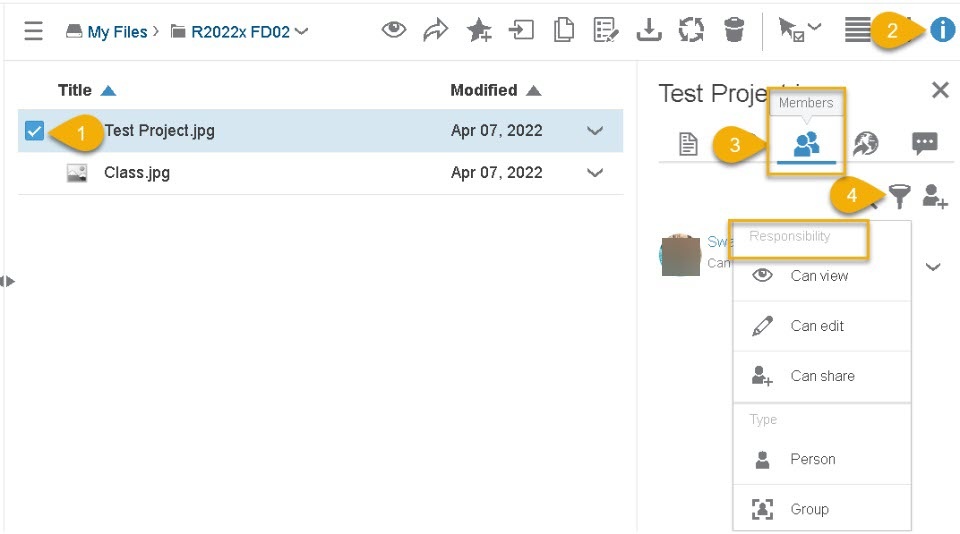Click the Class.jpg thumbnail

pos(77,173)
